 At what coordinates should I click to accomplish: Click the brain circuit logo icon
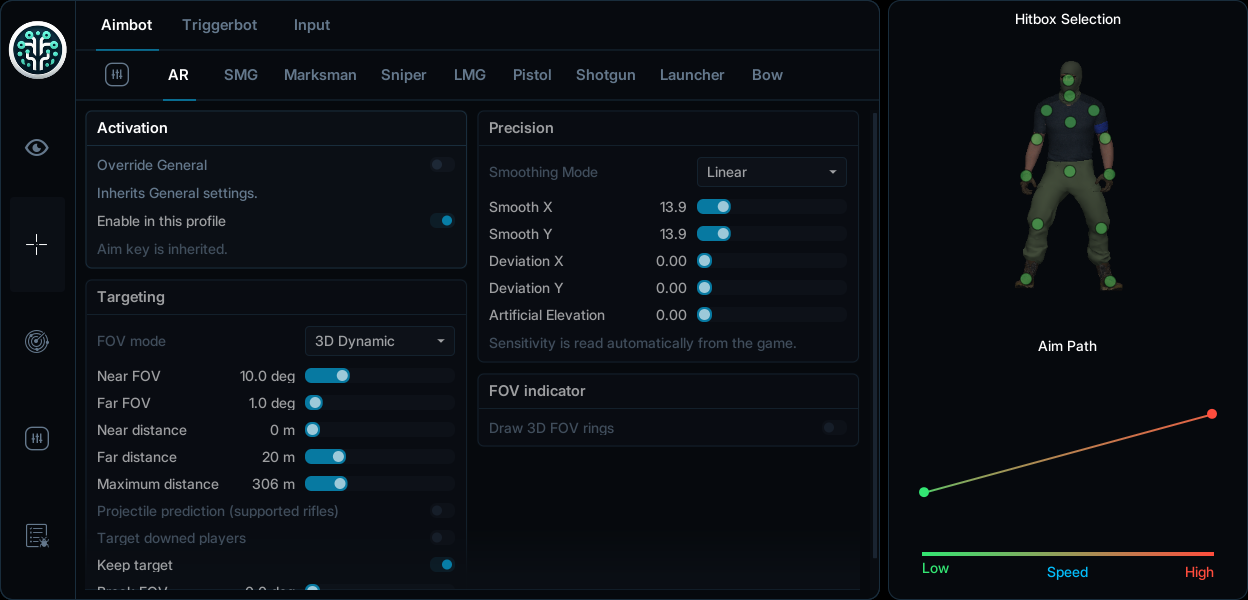(x=38, y=50)
